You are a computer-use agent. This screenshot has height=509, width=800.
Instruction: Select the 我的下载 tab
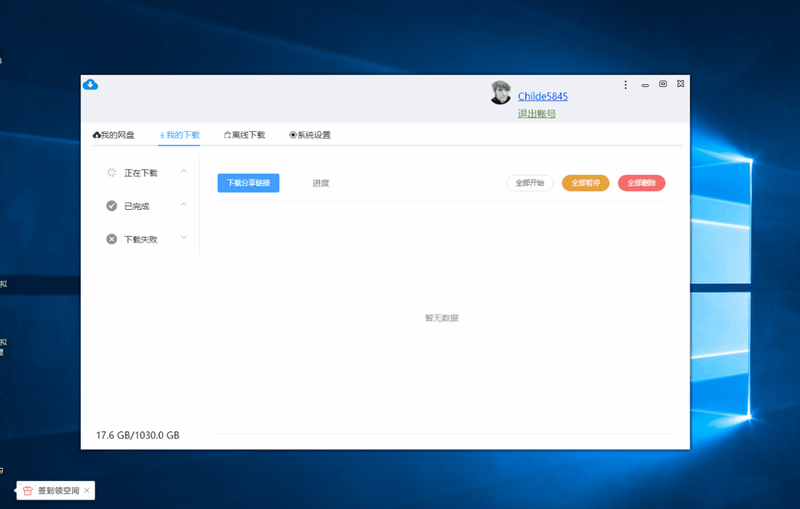tap(179, 135)
